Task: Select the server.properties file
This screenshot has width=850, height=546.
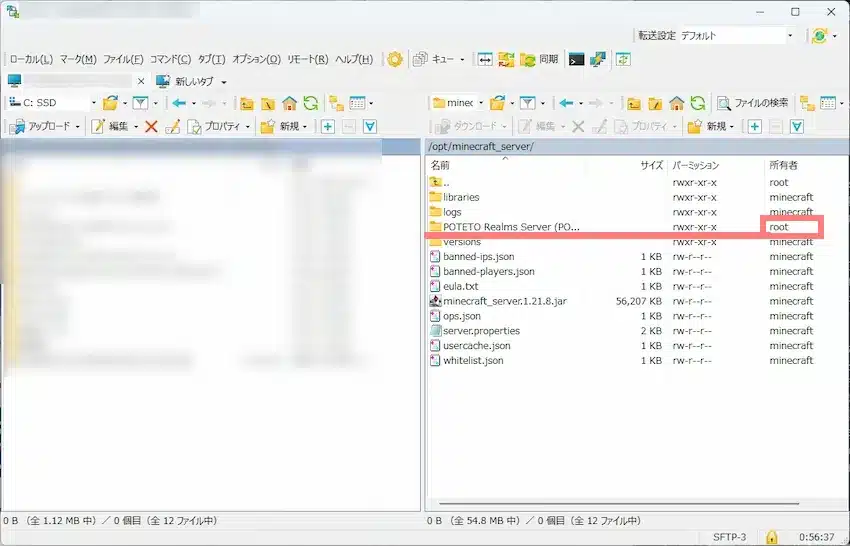Action: [481, 331]
